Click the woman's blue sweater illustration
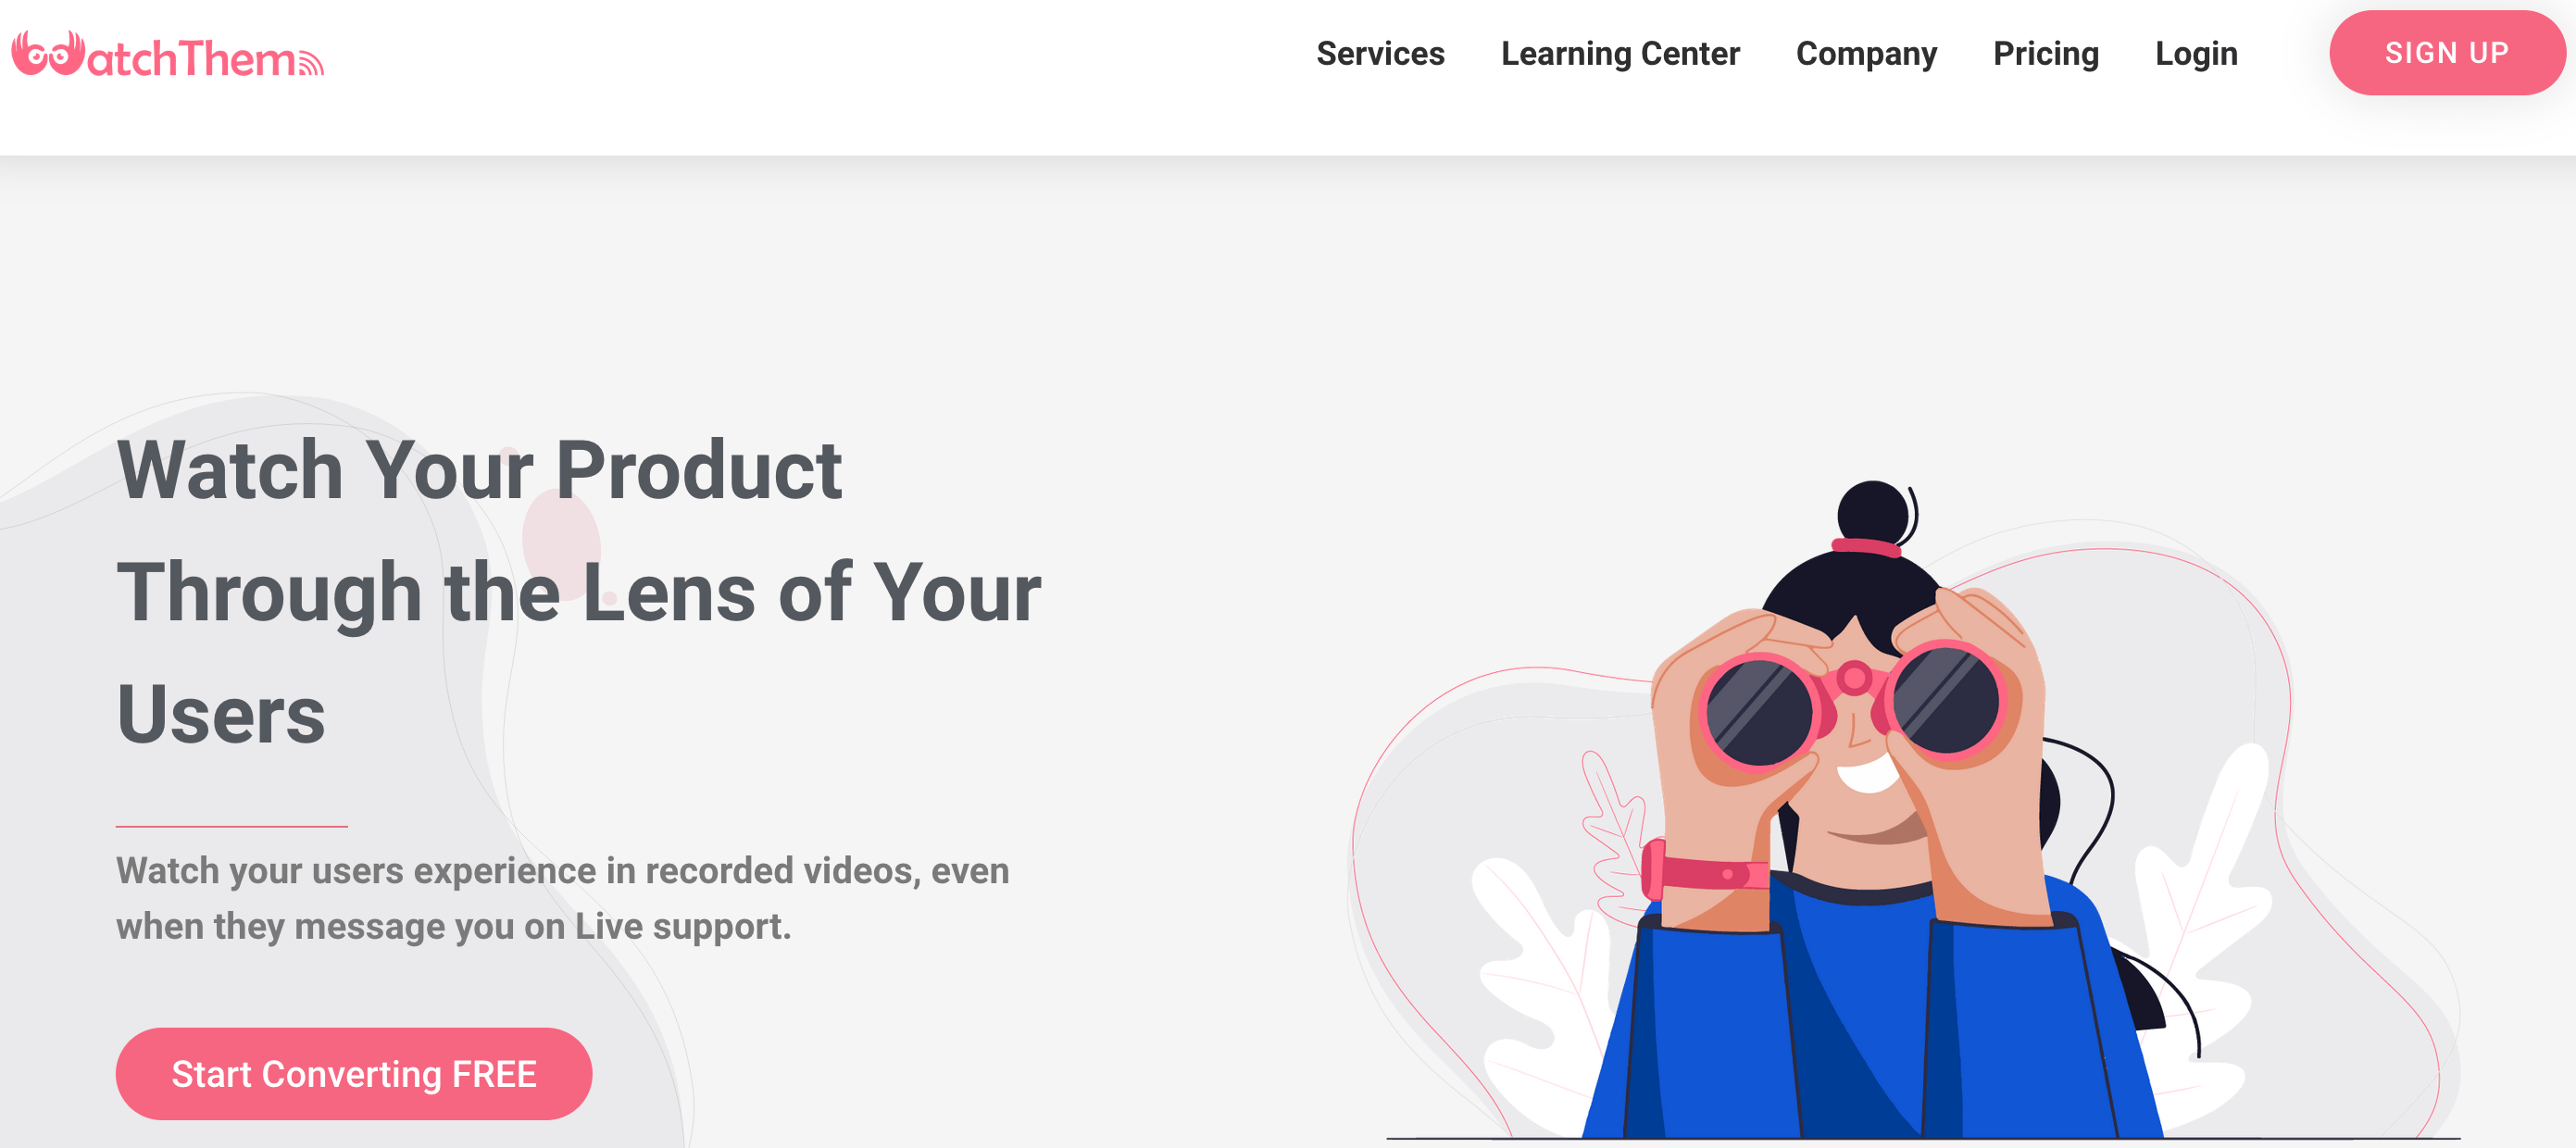The width and height of the screenshot is (2576, 1148). pyautogui.click(x=1870, y=1010)
